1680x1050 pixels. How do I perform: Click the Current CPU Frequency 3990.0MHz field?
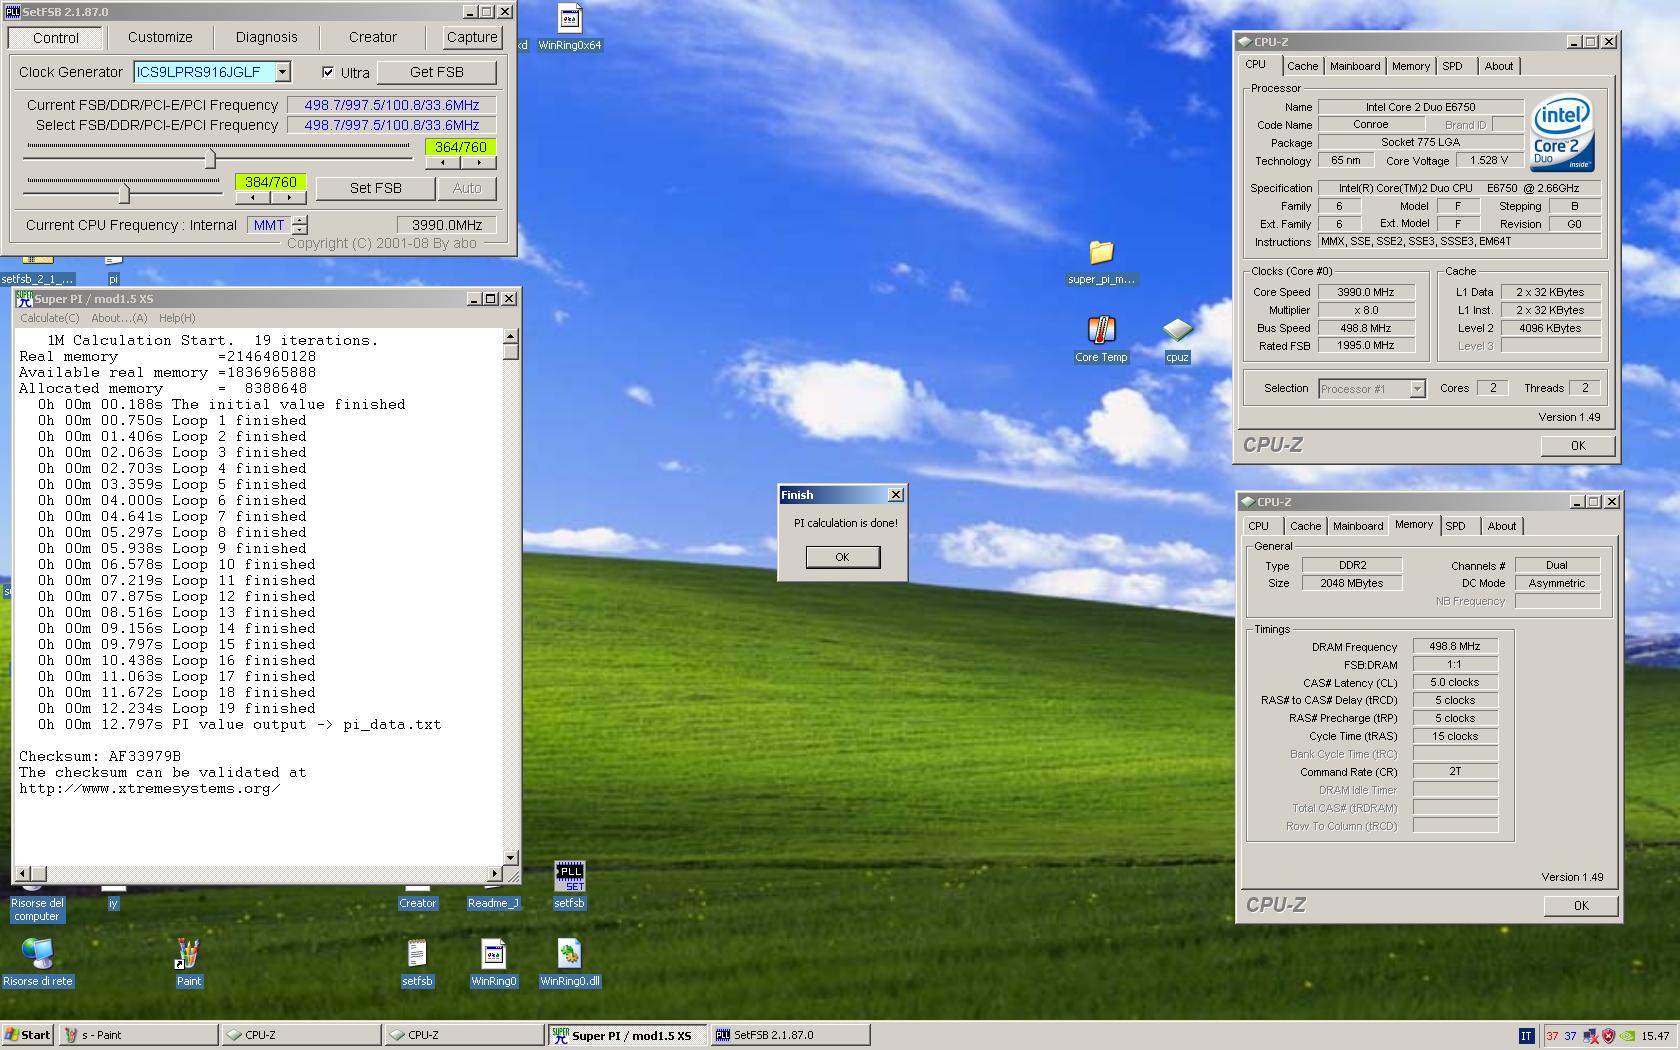[x=447, y=225]
